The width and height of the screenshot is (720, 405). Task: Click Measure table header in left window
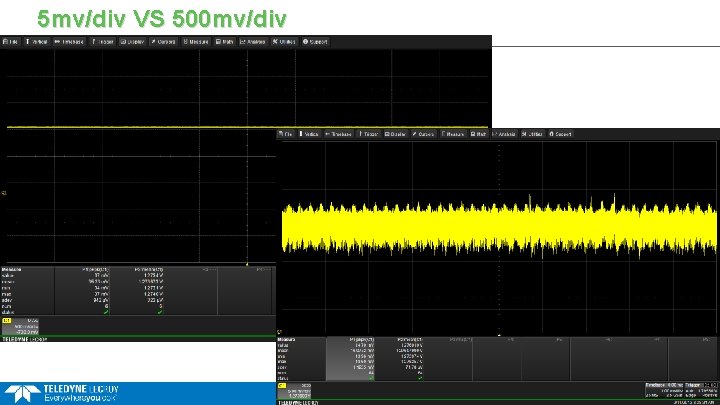(x=11, y=270)
